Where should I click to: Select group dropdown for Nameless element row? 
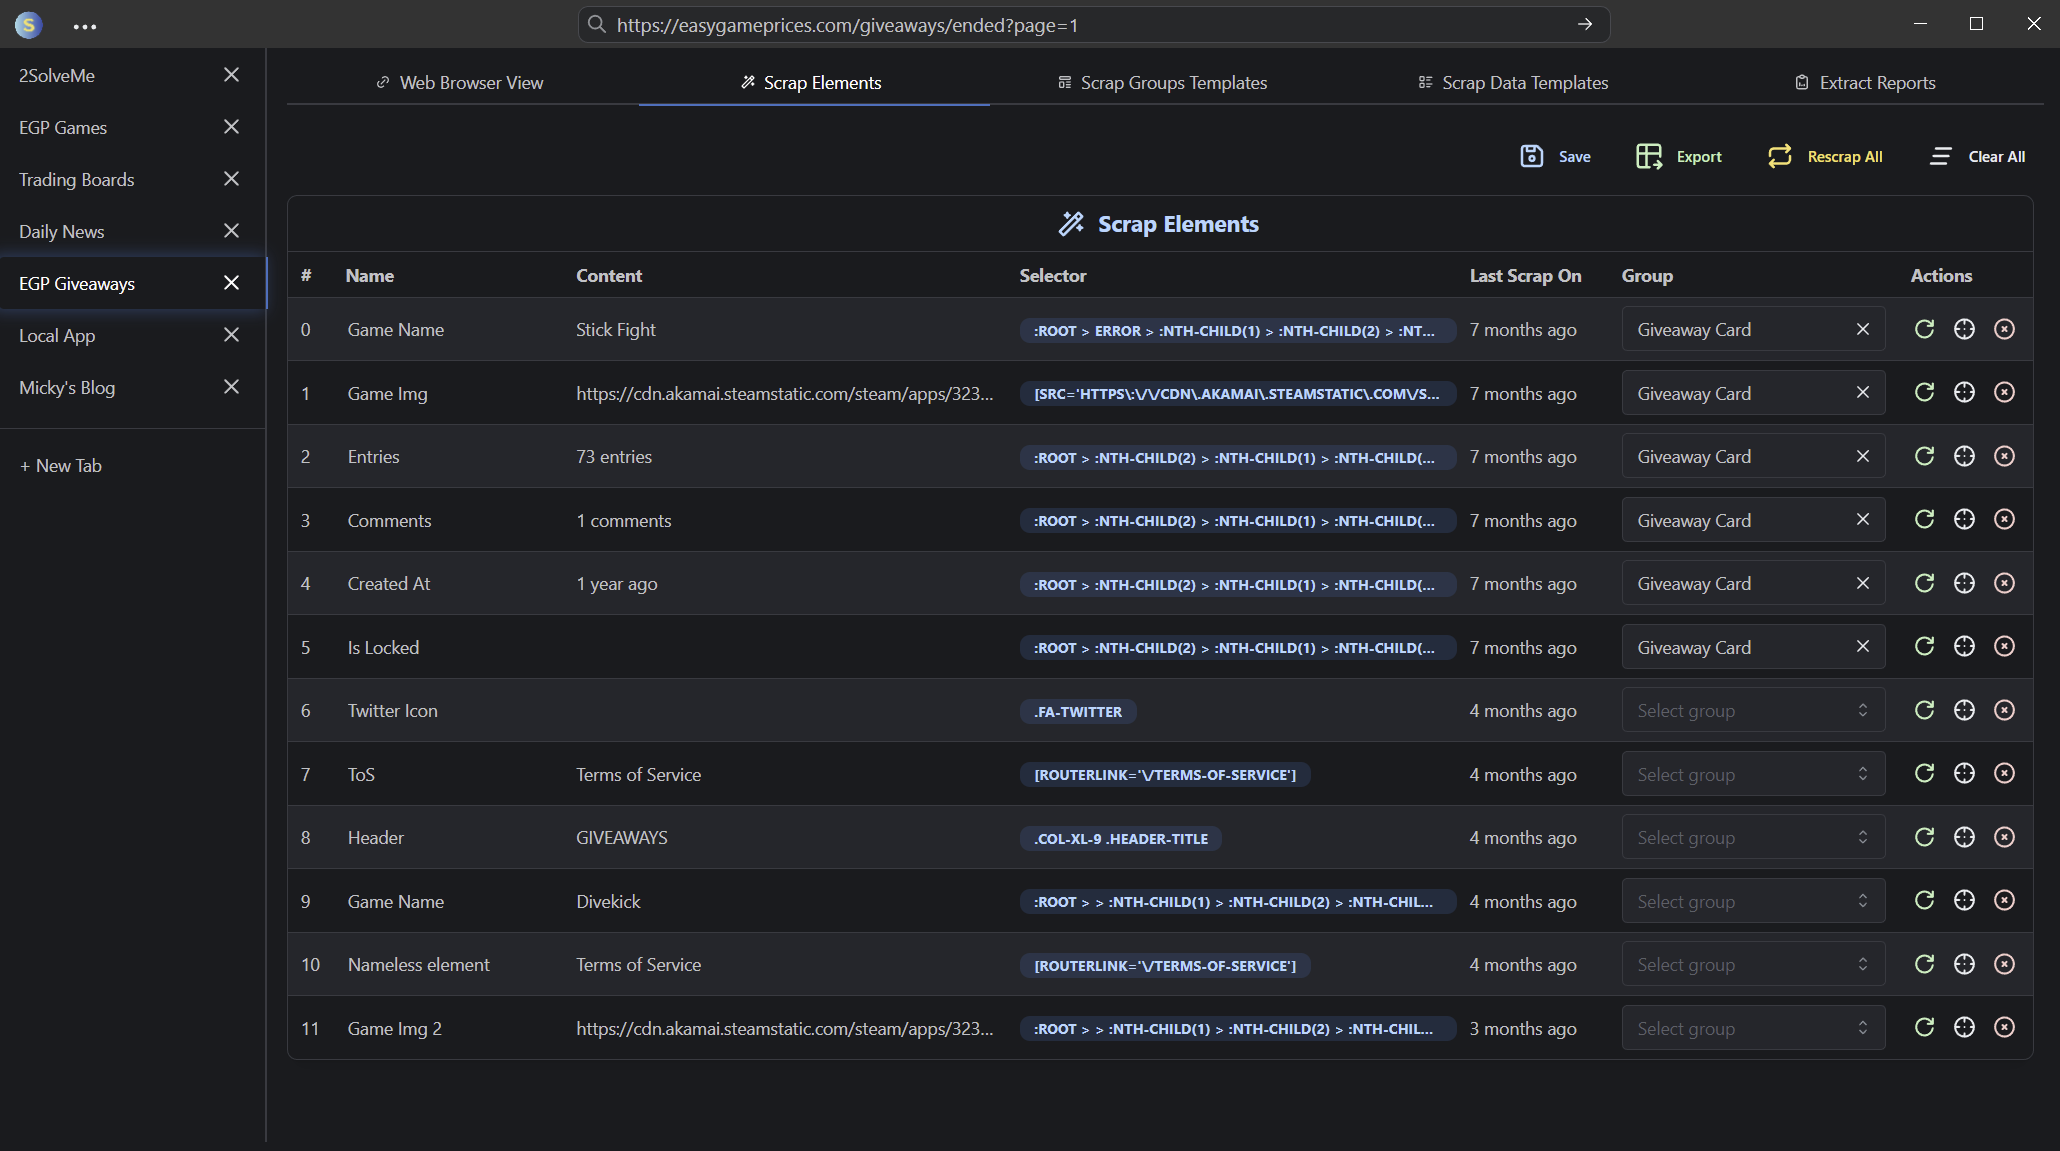pos(1752,964)
